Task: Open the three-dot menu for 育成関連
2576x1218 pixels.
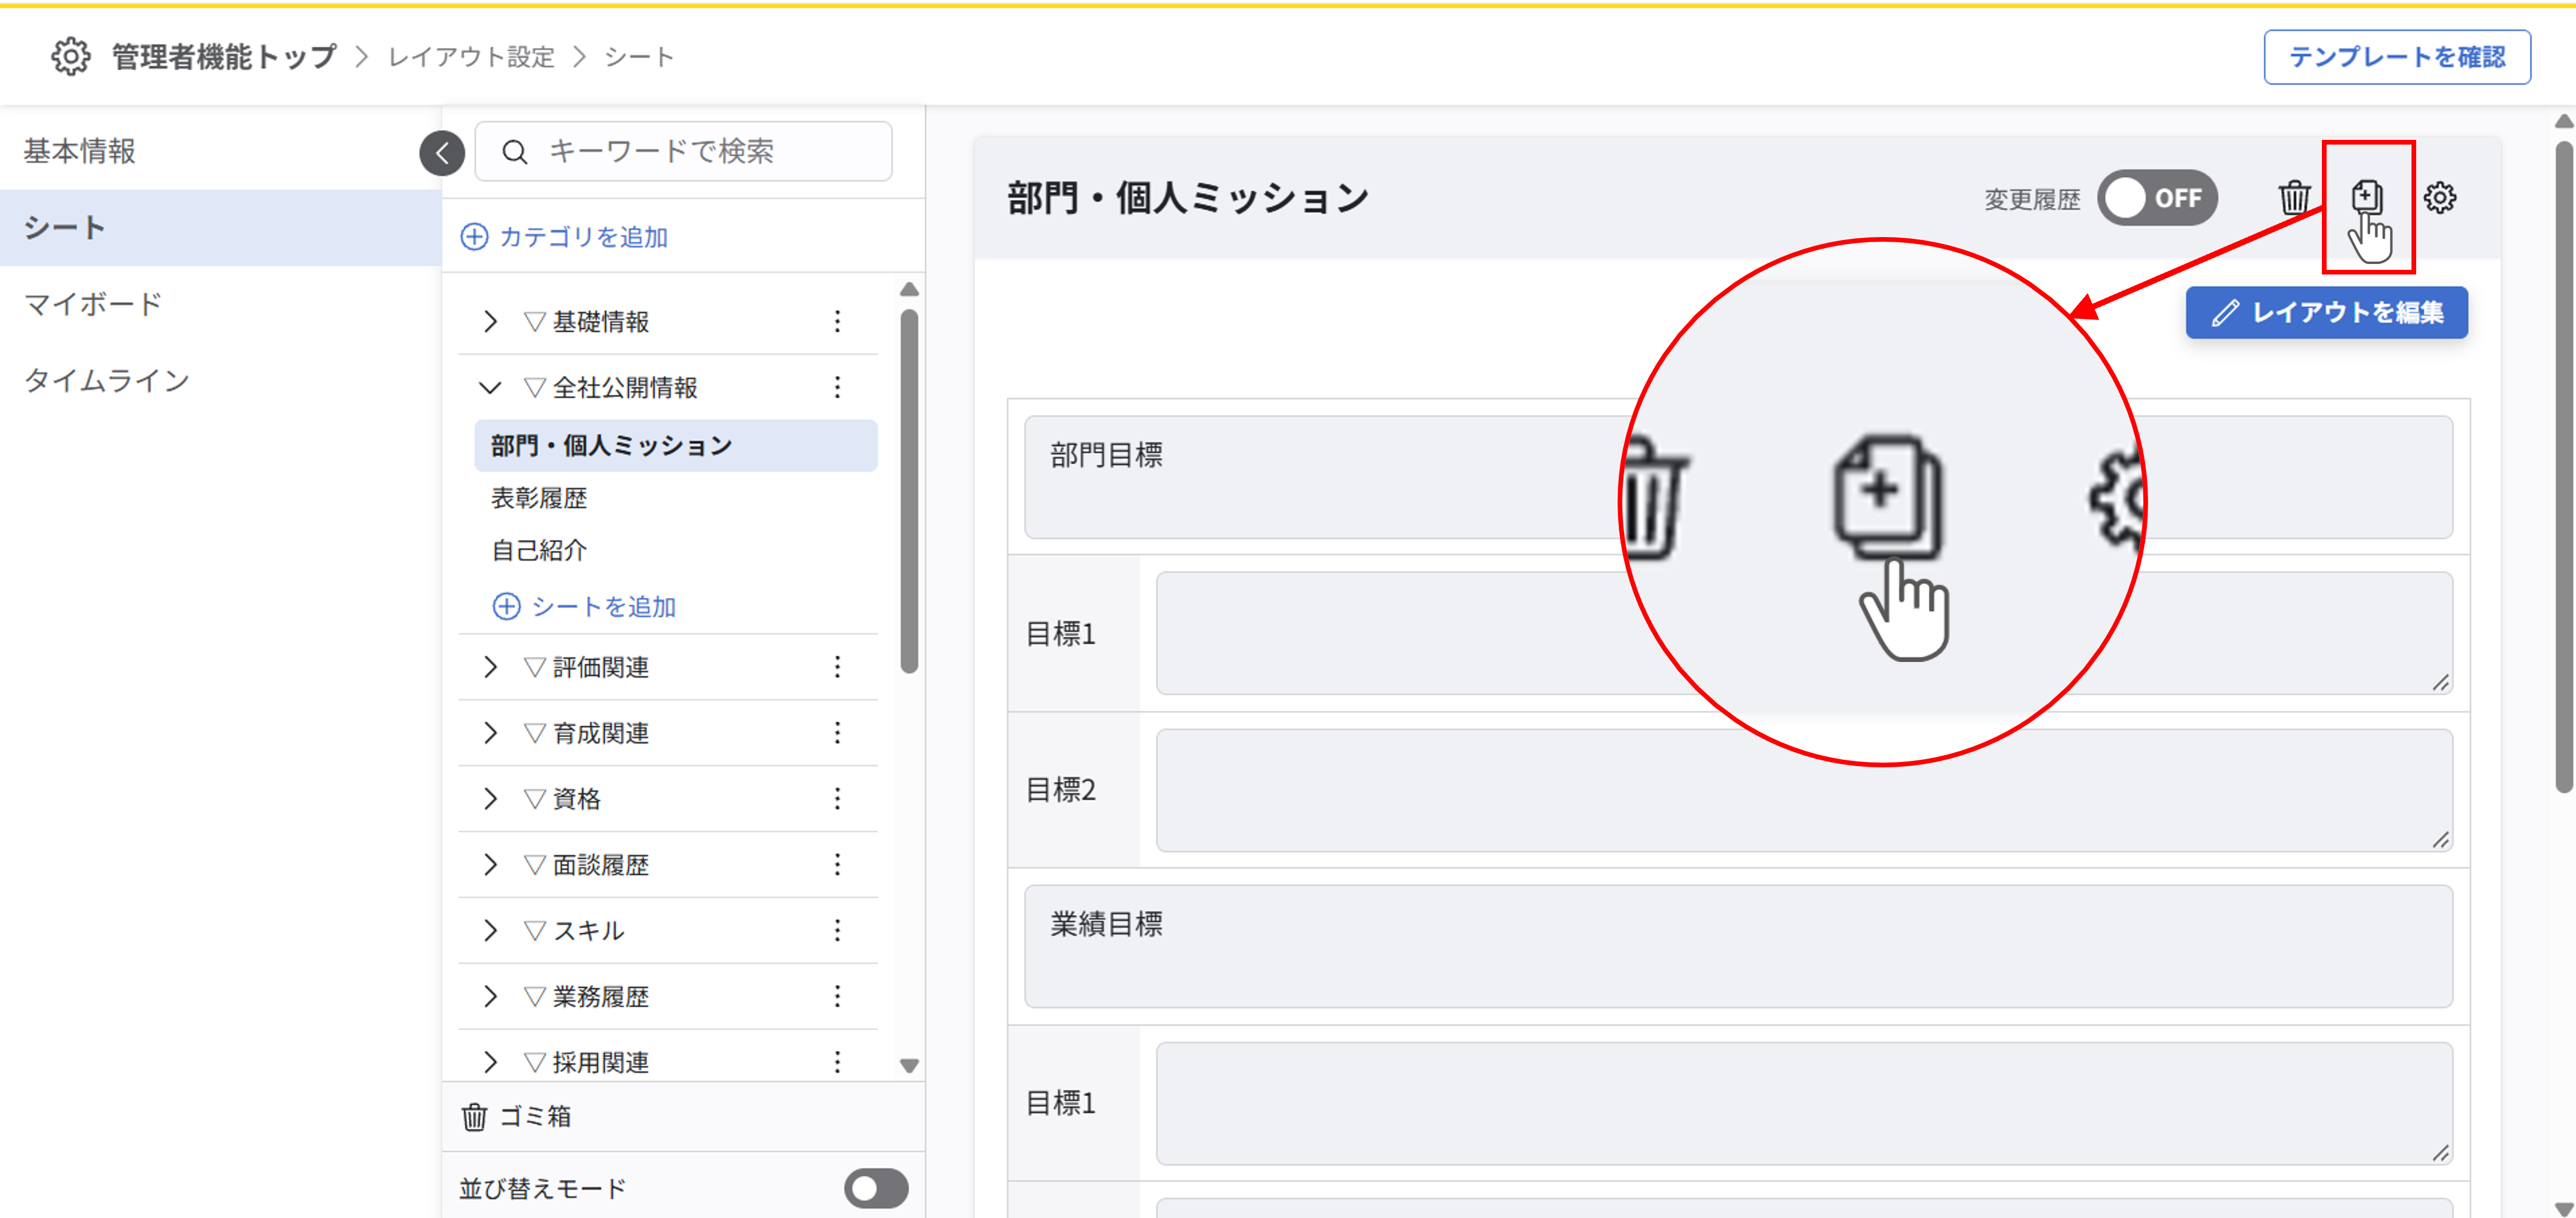Action: click(x=837, y=733)
